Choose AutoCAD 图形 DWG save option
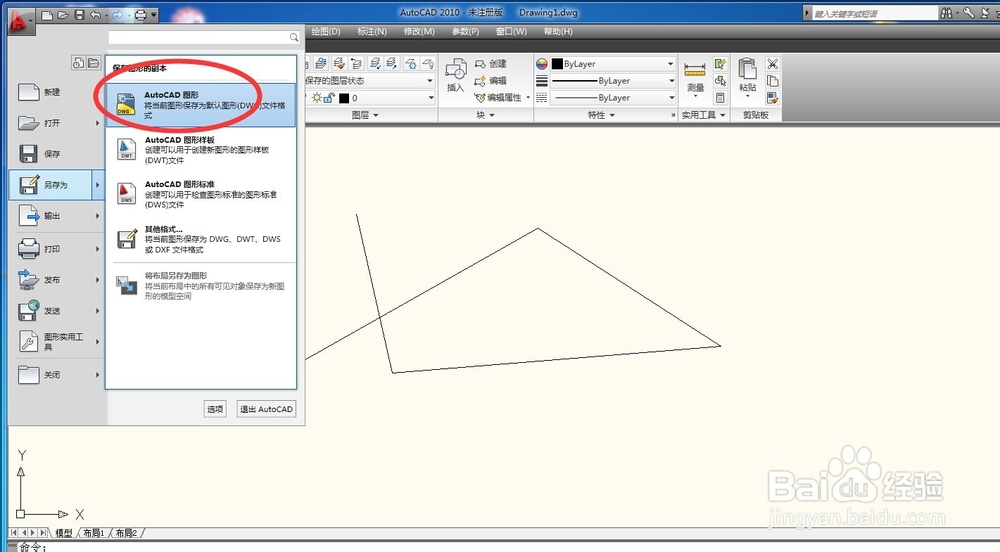The width and height of the screenshot is (1000, 552). coord(201,105)
